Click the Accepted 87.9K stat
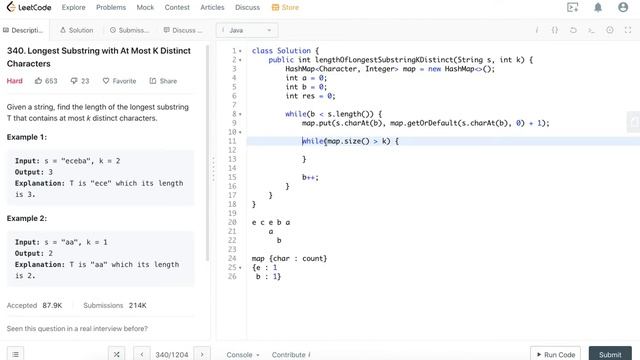The image size is (640, 360). 34,305
